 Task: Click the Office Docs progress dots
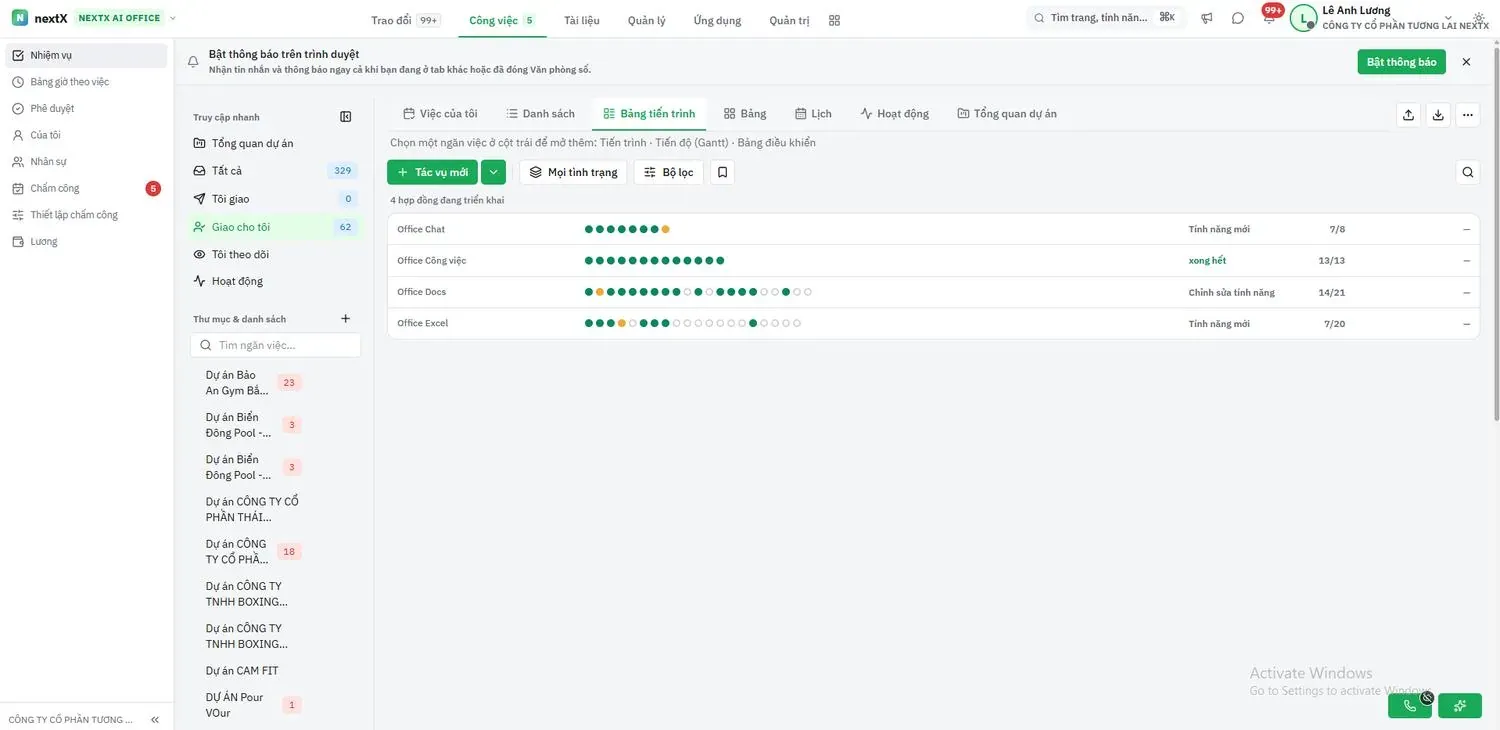698,292
